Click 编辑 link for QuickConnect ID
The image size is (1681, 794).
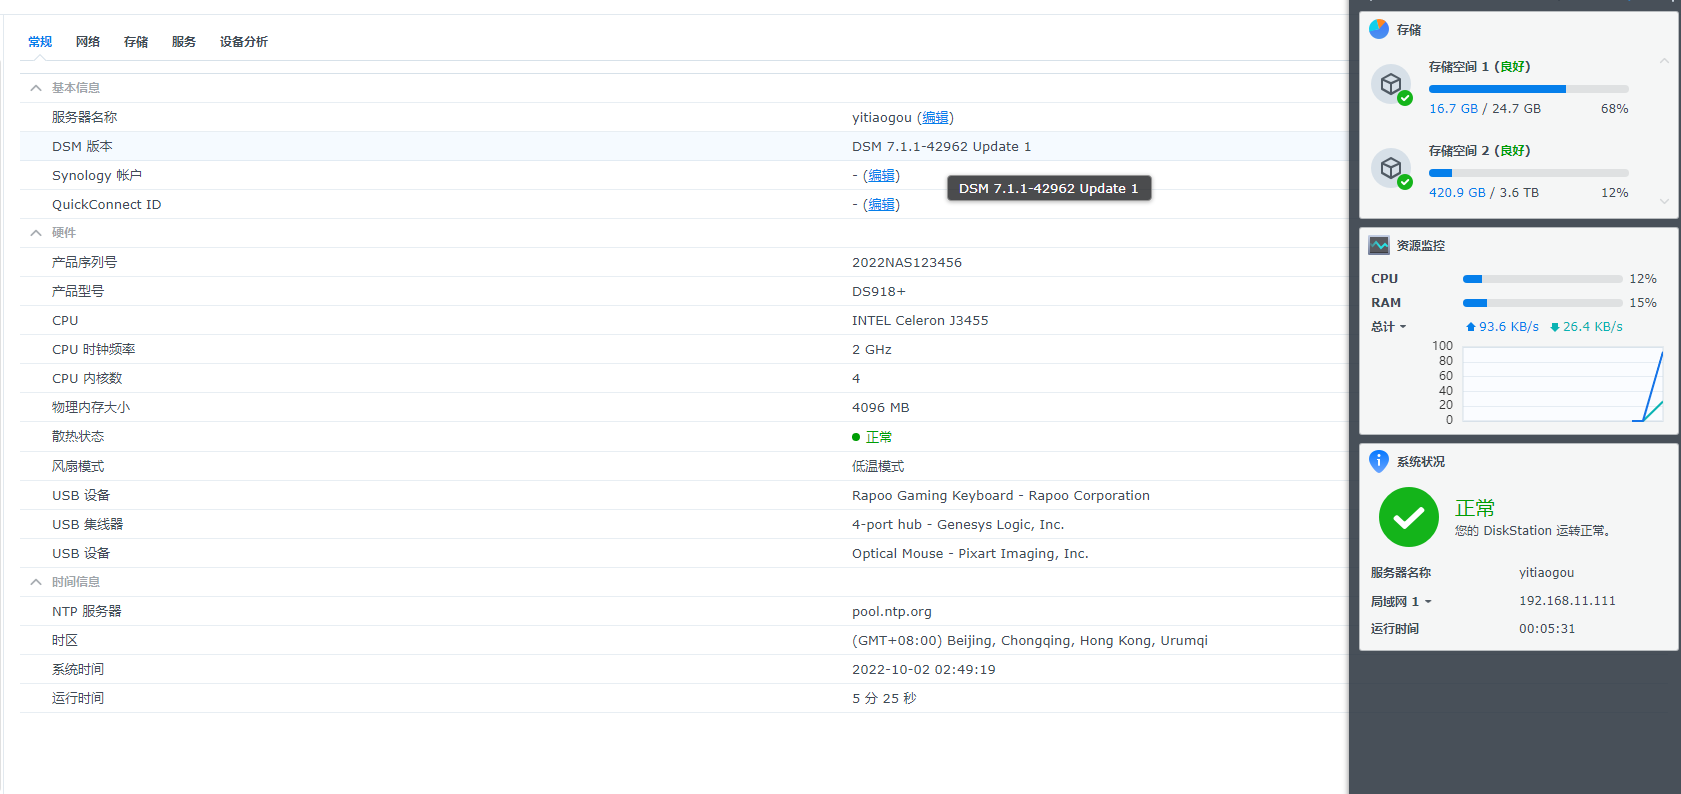882,204
